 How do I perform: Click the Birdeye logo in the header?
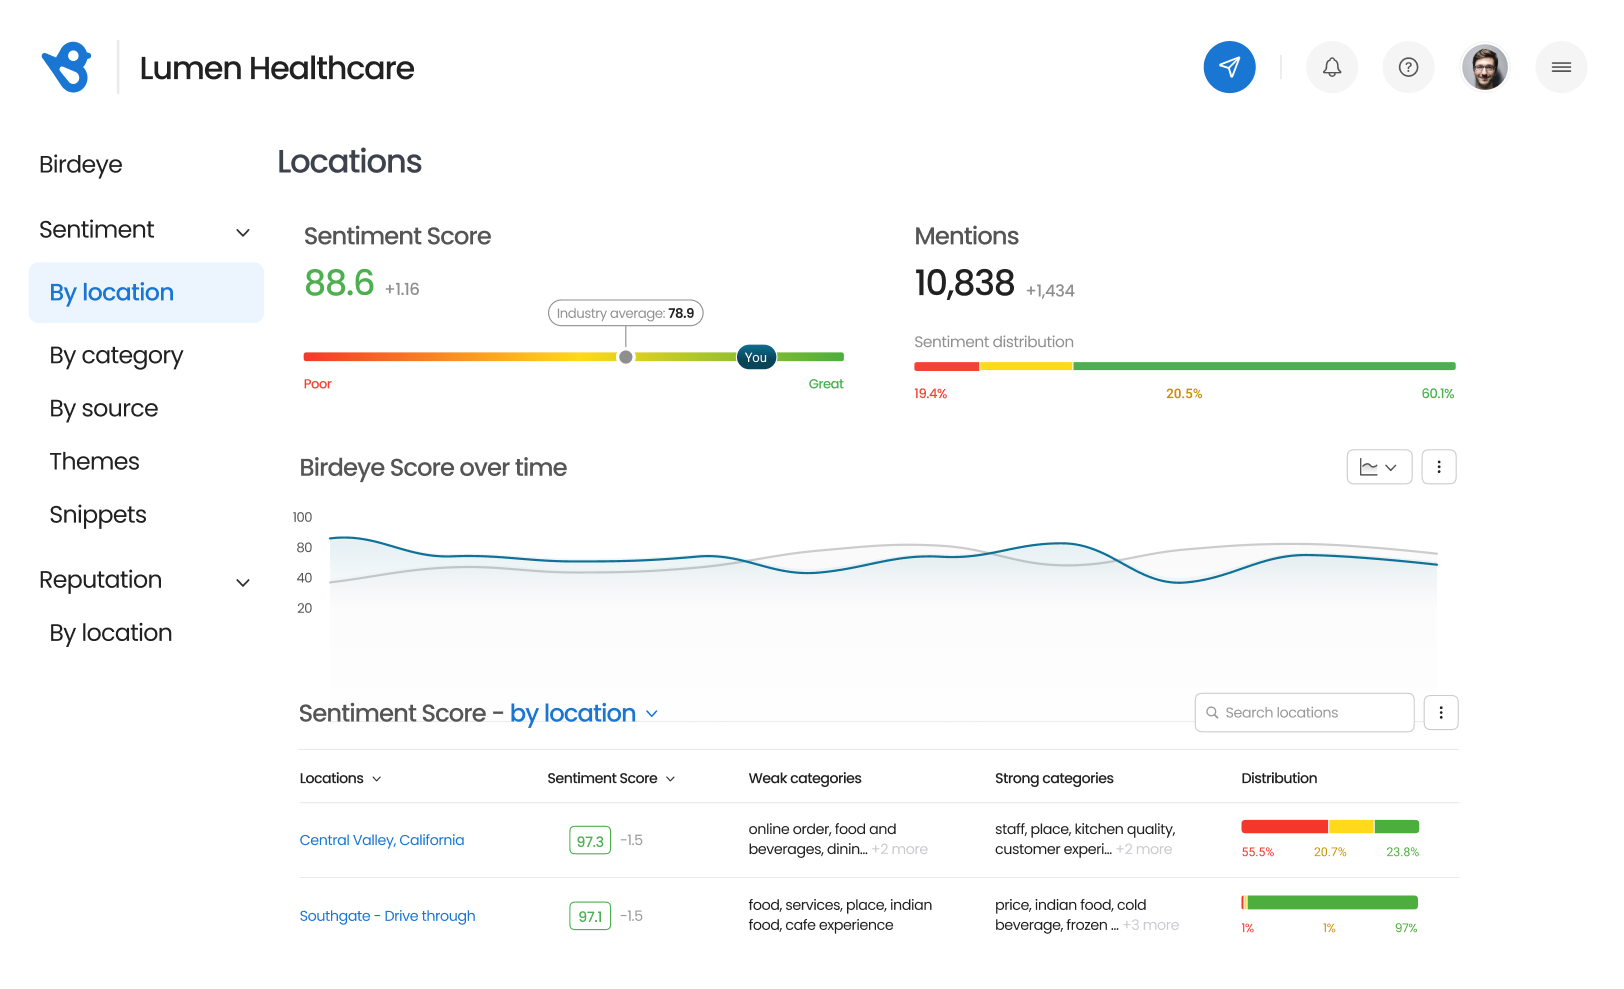coord(66,67)
